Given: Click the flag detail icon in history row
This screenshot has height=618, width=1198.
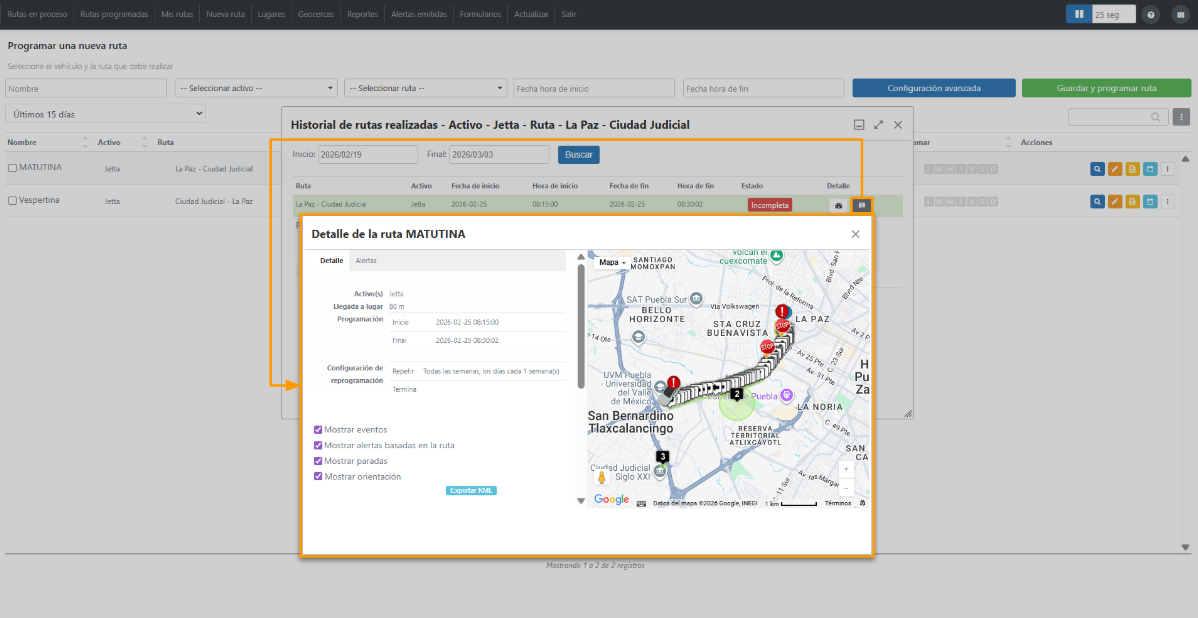Looking at the screenshot, I should tap(862, 205).
